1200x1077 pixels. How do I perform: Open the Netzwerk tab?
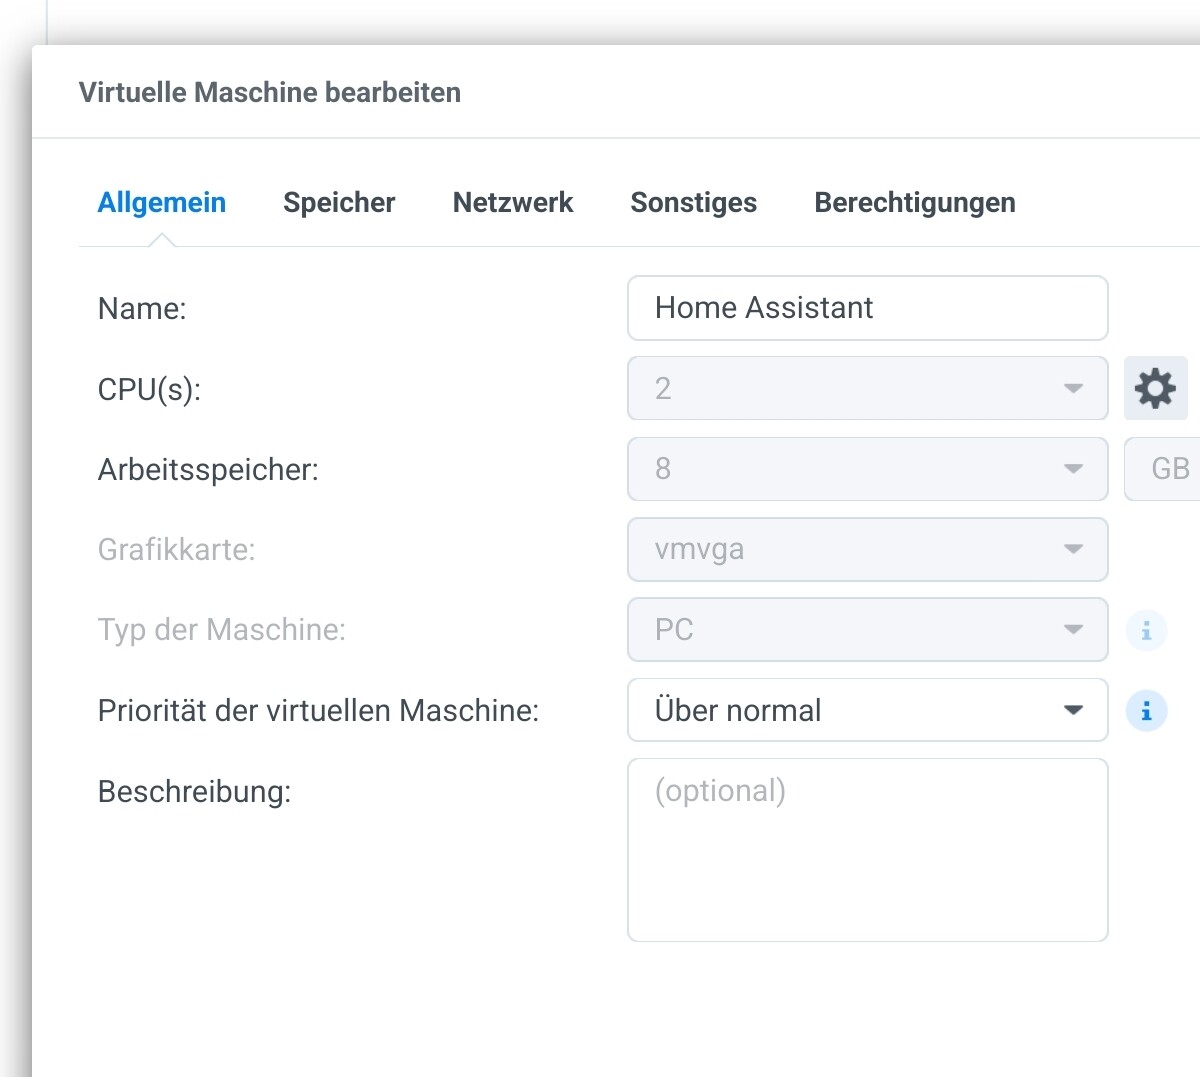(x=513, y=203)
